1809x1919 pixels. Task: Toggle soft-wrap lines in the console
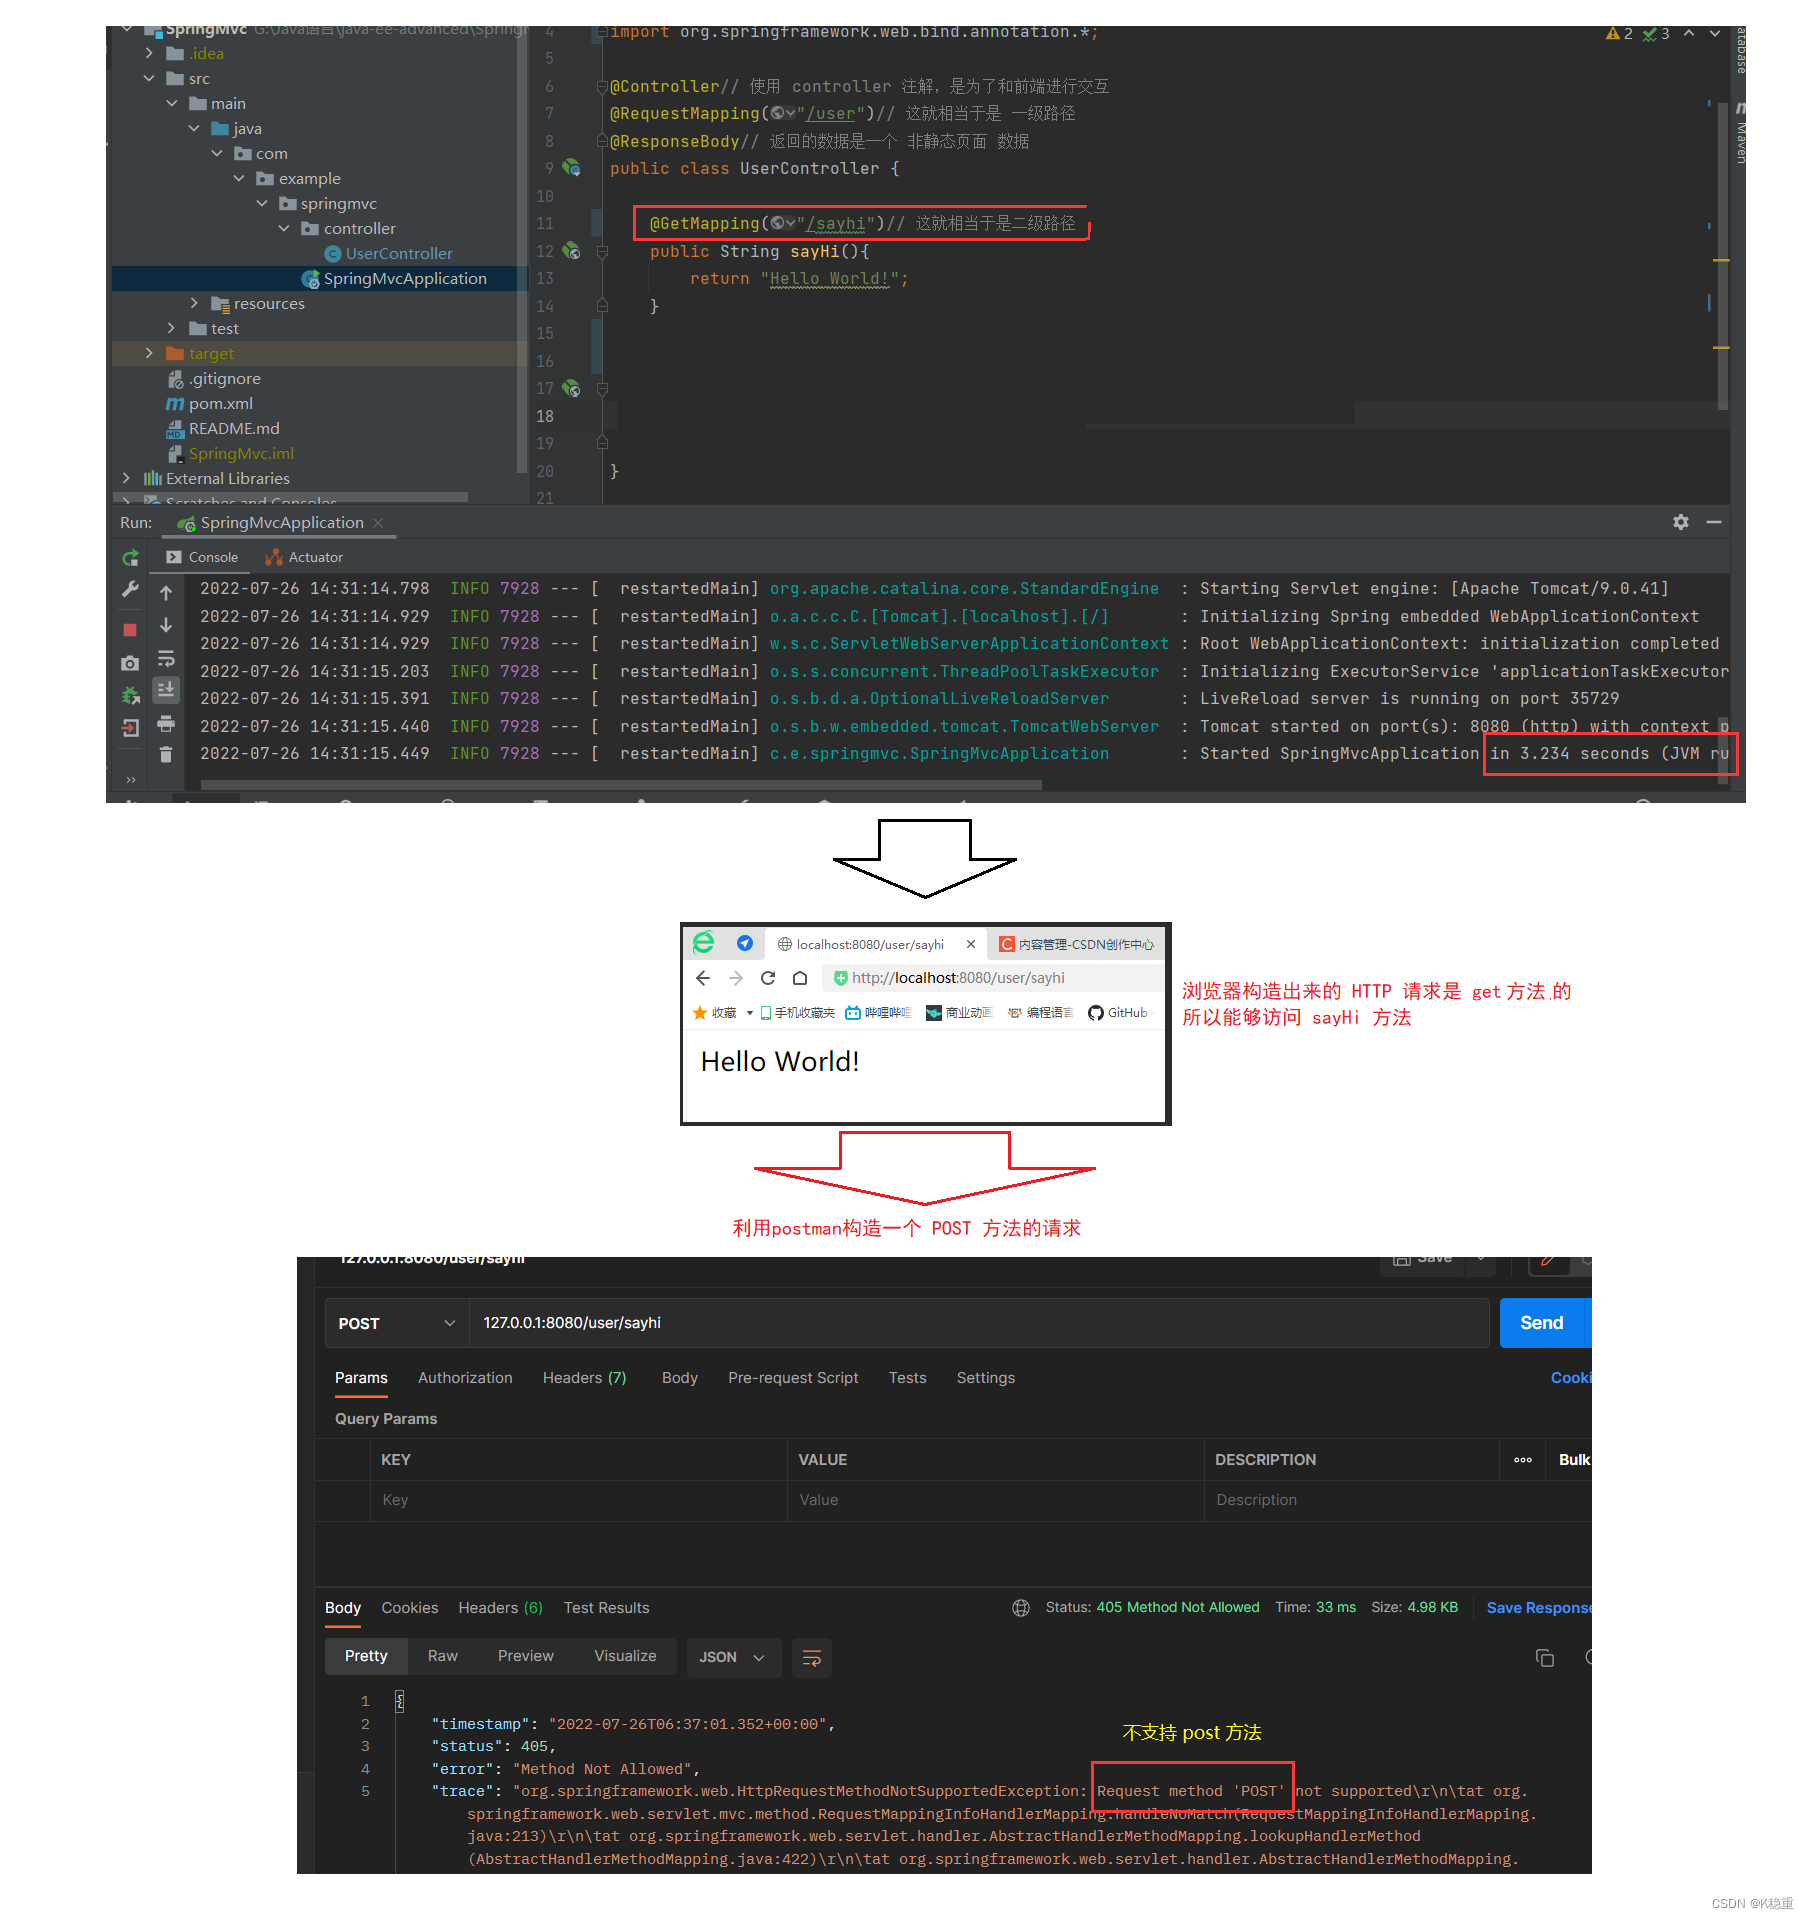click(x=166, y=658)
